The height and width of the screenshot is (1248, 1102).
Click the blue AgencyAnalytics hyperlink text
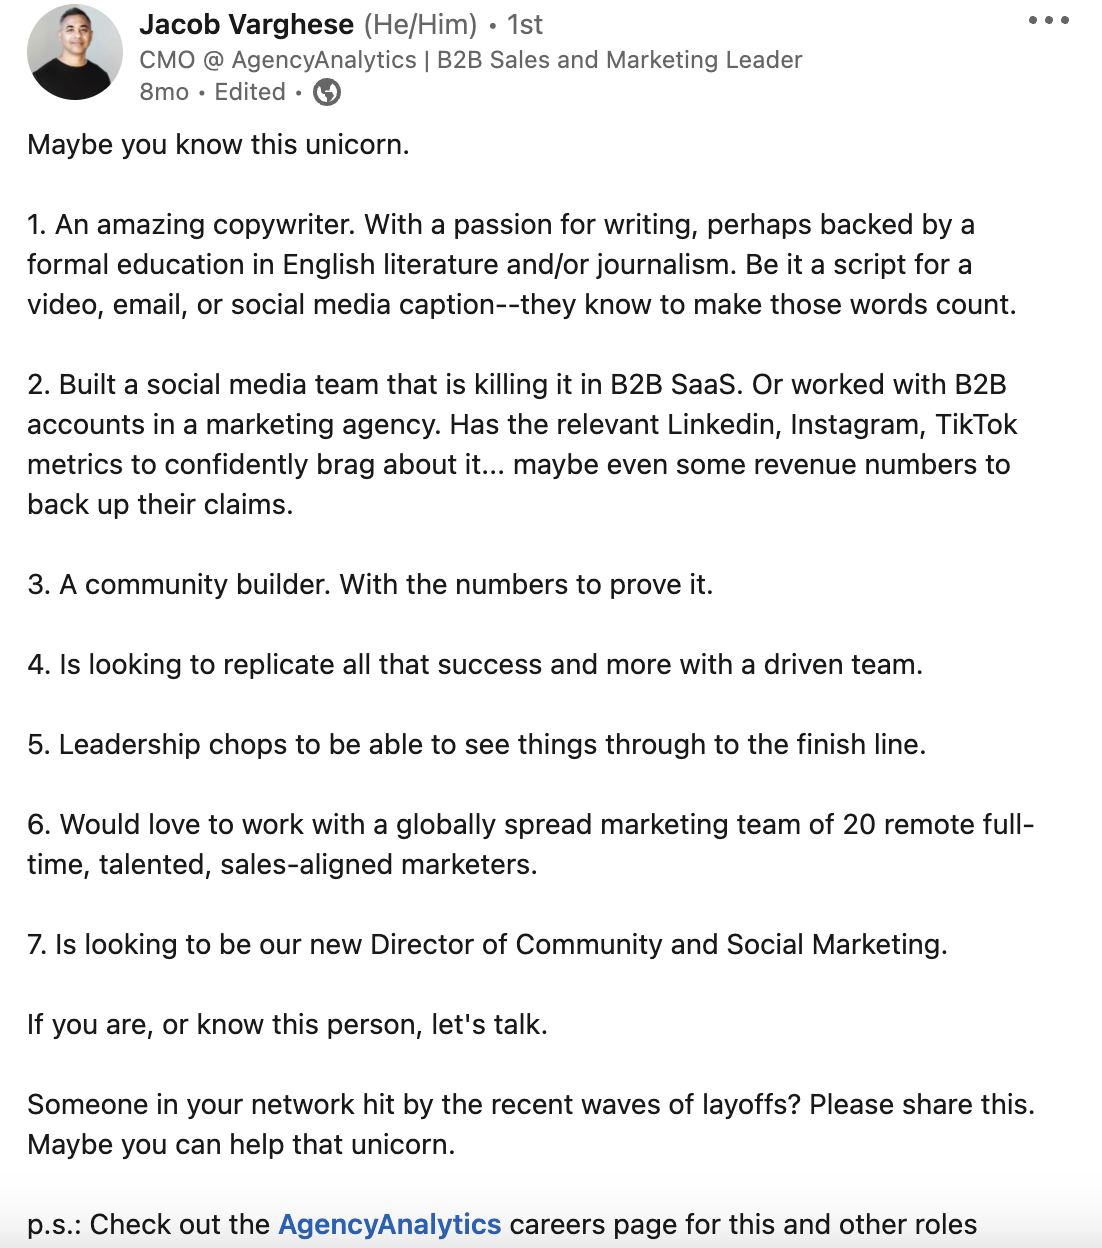[x=389, y=1224]
